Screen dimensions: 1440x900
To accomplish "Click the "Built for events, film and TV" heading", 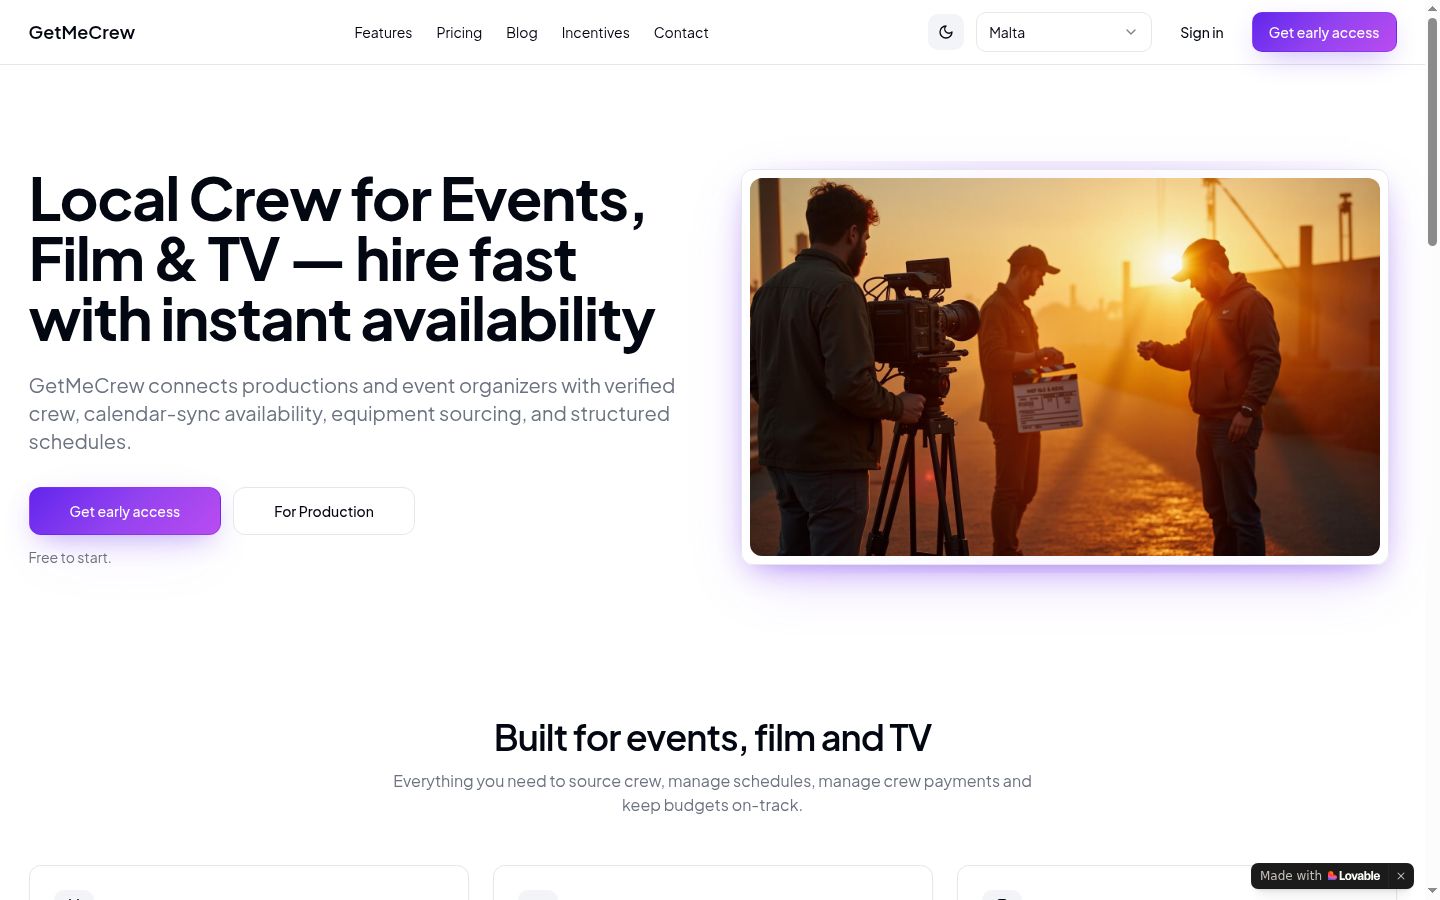I will coord(713,738).
